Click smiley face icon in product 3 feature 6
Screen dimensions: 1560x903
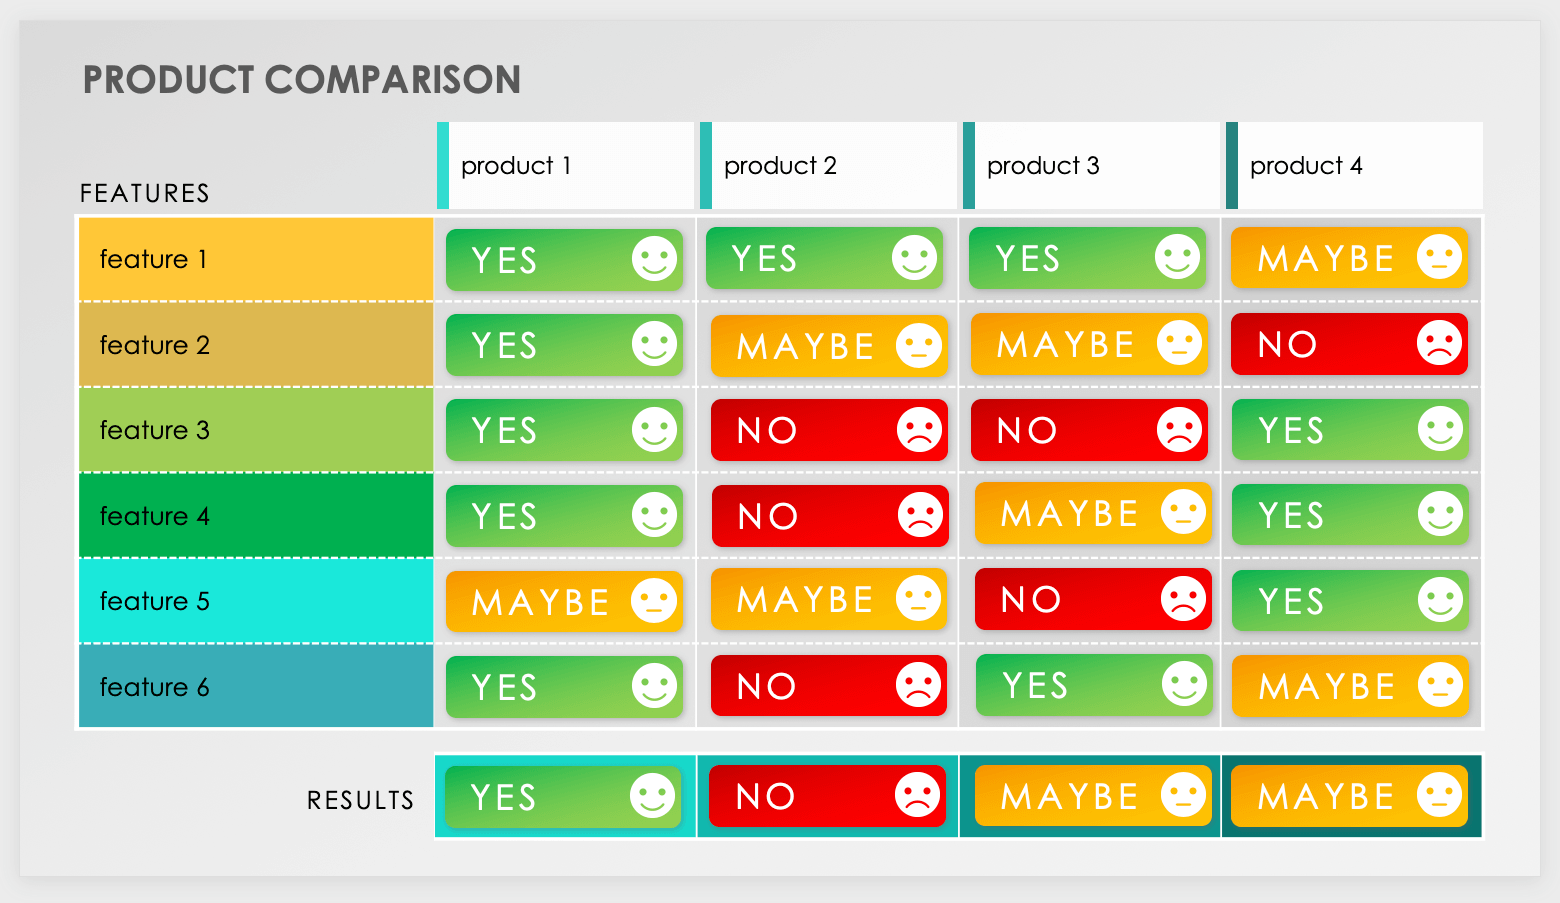click(1184, 684)
